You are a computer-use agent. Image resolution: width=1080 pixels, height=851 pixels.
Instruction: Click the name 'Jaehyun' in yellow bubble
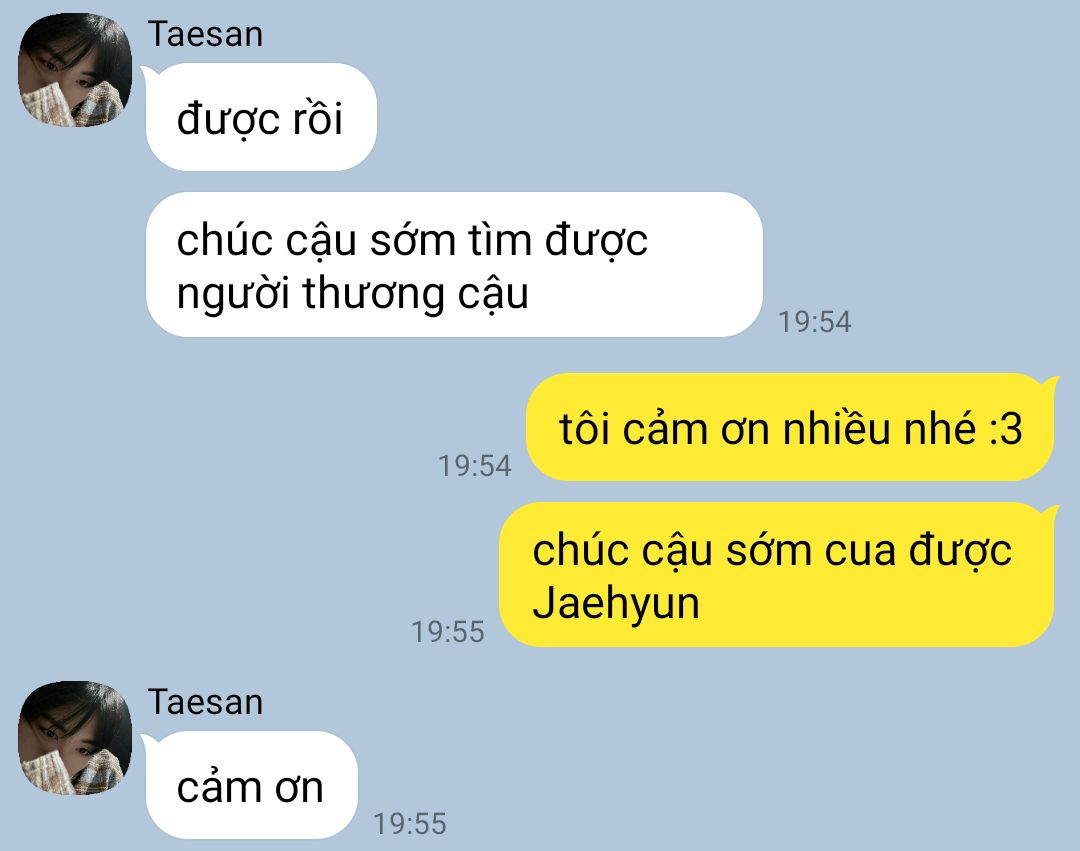616,604
